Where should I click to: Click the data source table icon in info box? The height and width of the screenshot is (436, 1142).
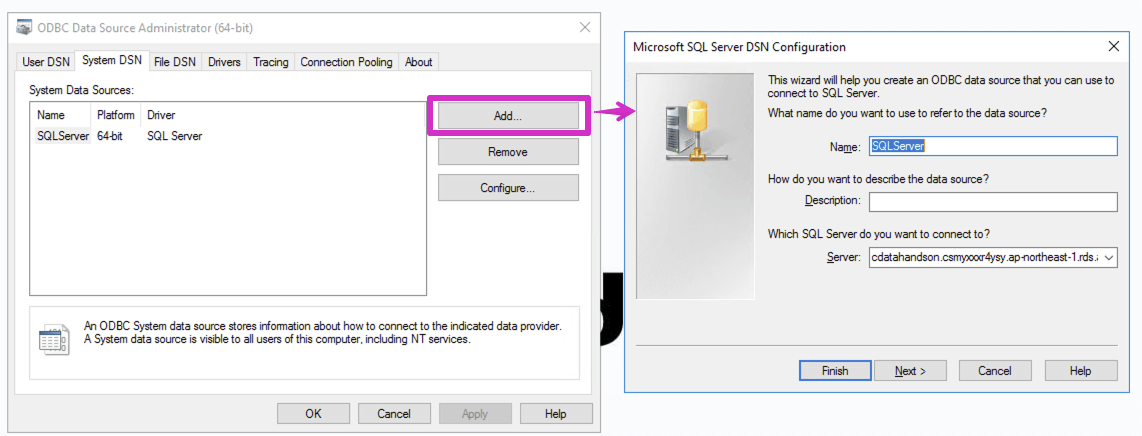click(x=53, y=339)
